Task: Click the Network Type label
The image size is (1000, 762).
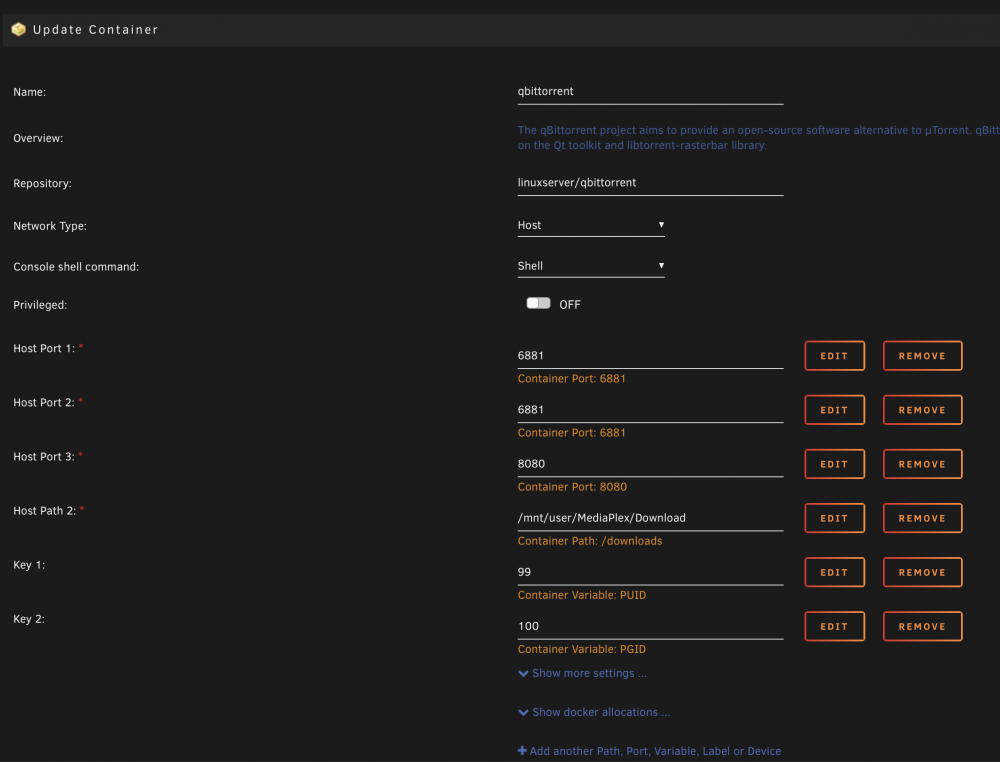Action: (x=50, y=226)
